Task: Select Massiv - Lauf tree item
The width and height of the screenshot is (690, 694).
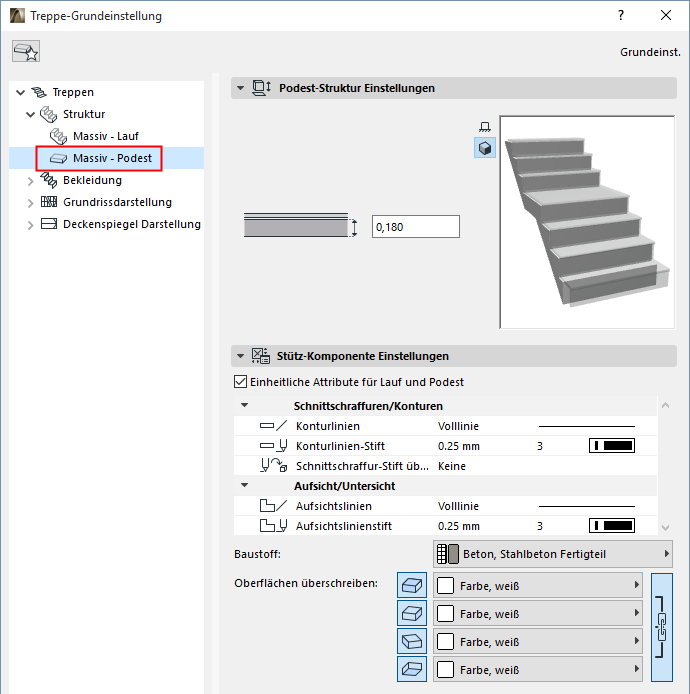Action: (x=106, y=136)
